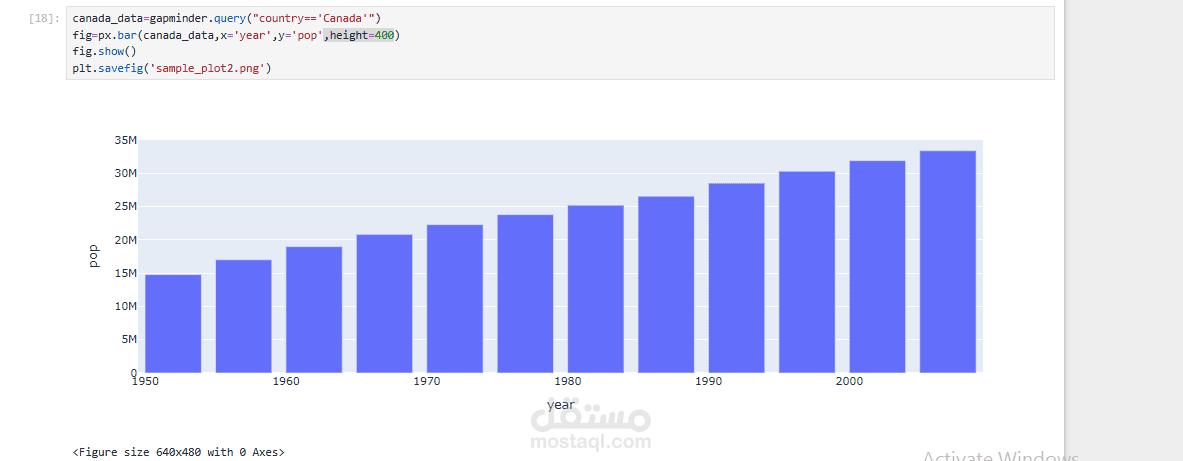Click the bar just right of the 2000 tick
The height and width of the screenshot is (461, 1183).
877,266
